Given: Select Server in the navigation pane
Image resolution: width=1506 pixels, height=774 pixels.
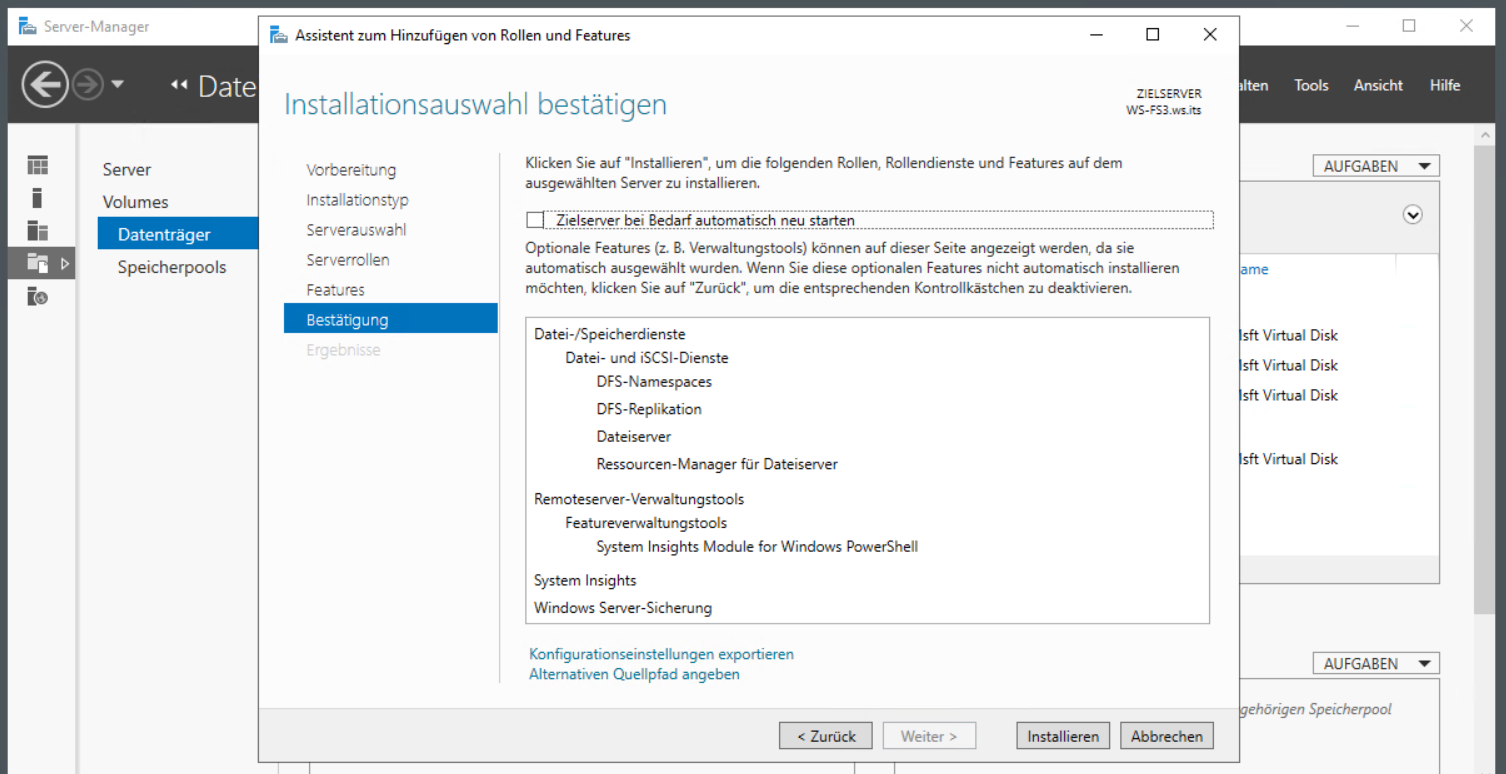Looking at the screenshot, I should click(127, 170).
